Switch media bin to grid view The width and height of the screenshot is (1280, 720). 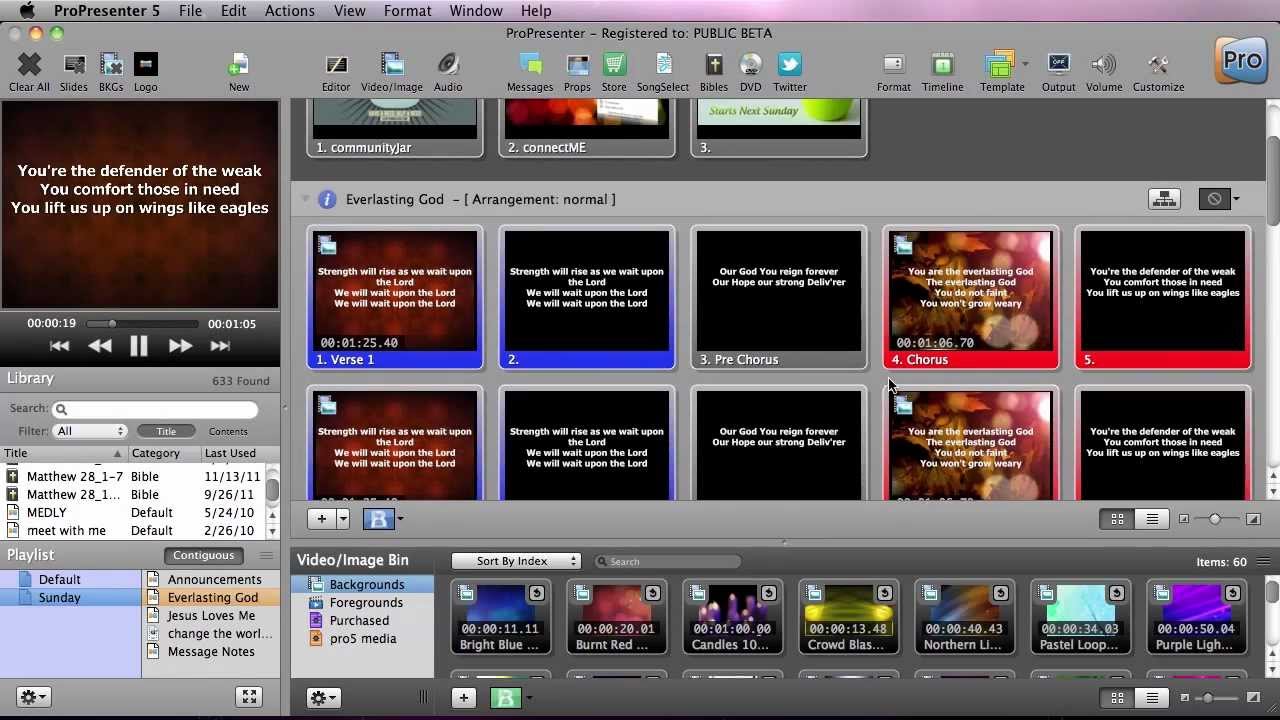pos(1117,698)
